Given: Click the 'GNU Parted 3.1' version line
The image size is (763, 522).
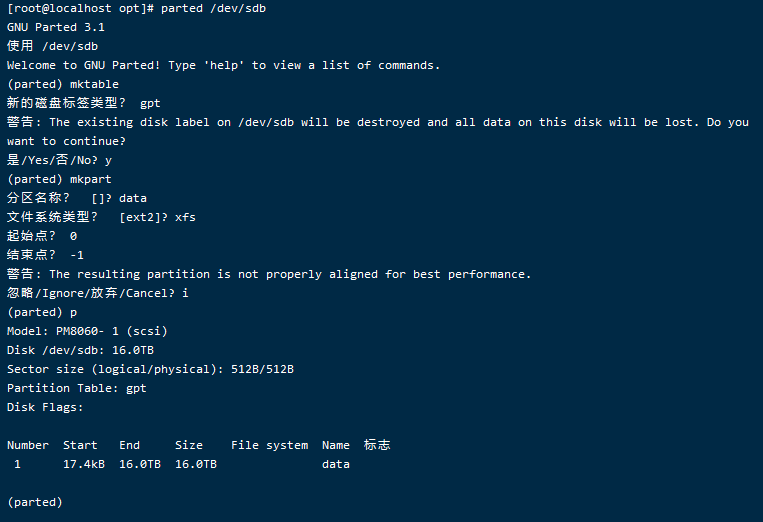Looking at the screenshot, I should pyautogui.click(x=56, y=27).
